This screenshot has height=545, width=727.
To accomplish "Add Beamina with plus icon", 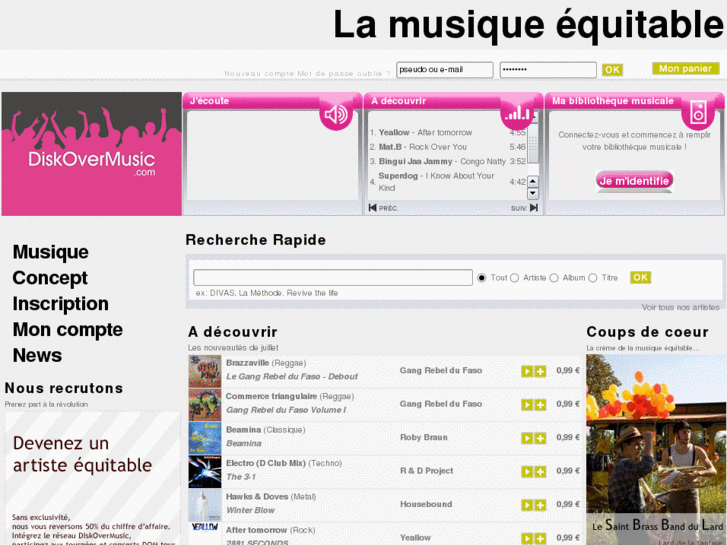I will click(540, 438).
